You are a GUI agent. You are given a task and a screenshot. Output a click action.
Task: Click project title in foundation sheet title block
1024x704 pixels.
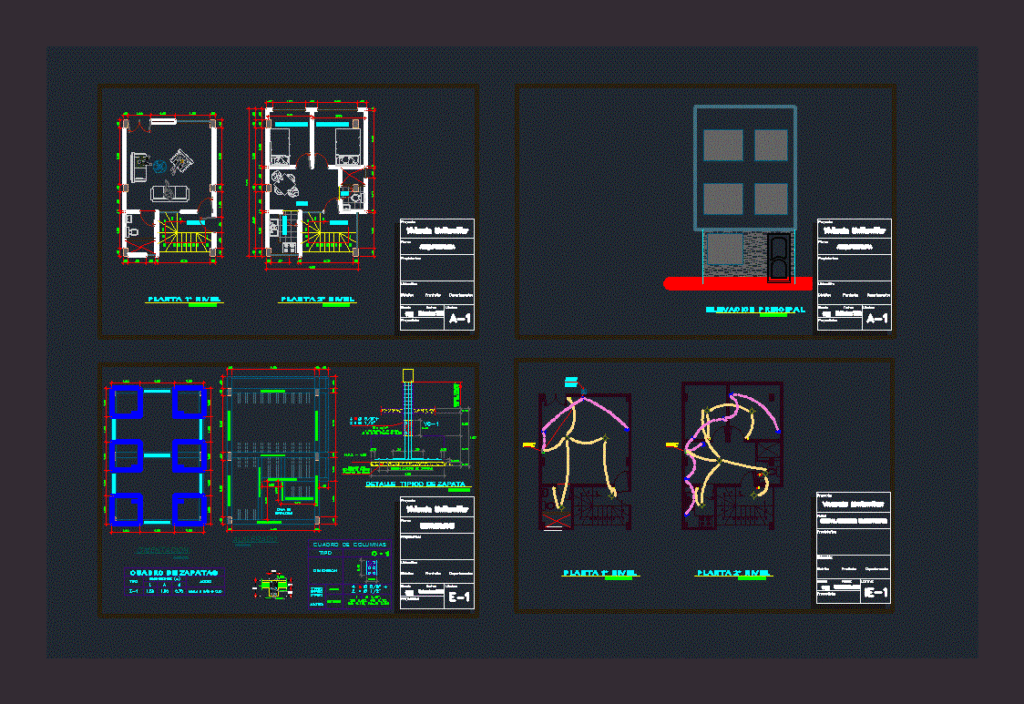pyautogui.click(x=437, y=509)
